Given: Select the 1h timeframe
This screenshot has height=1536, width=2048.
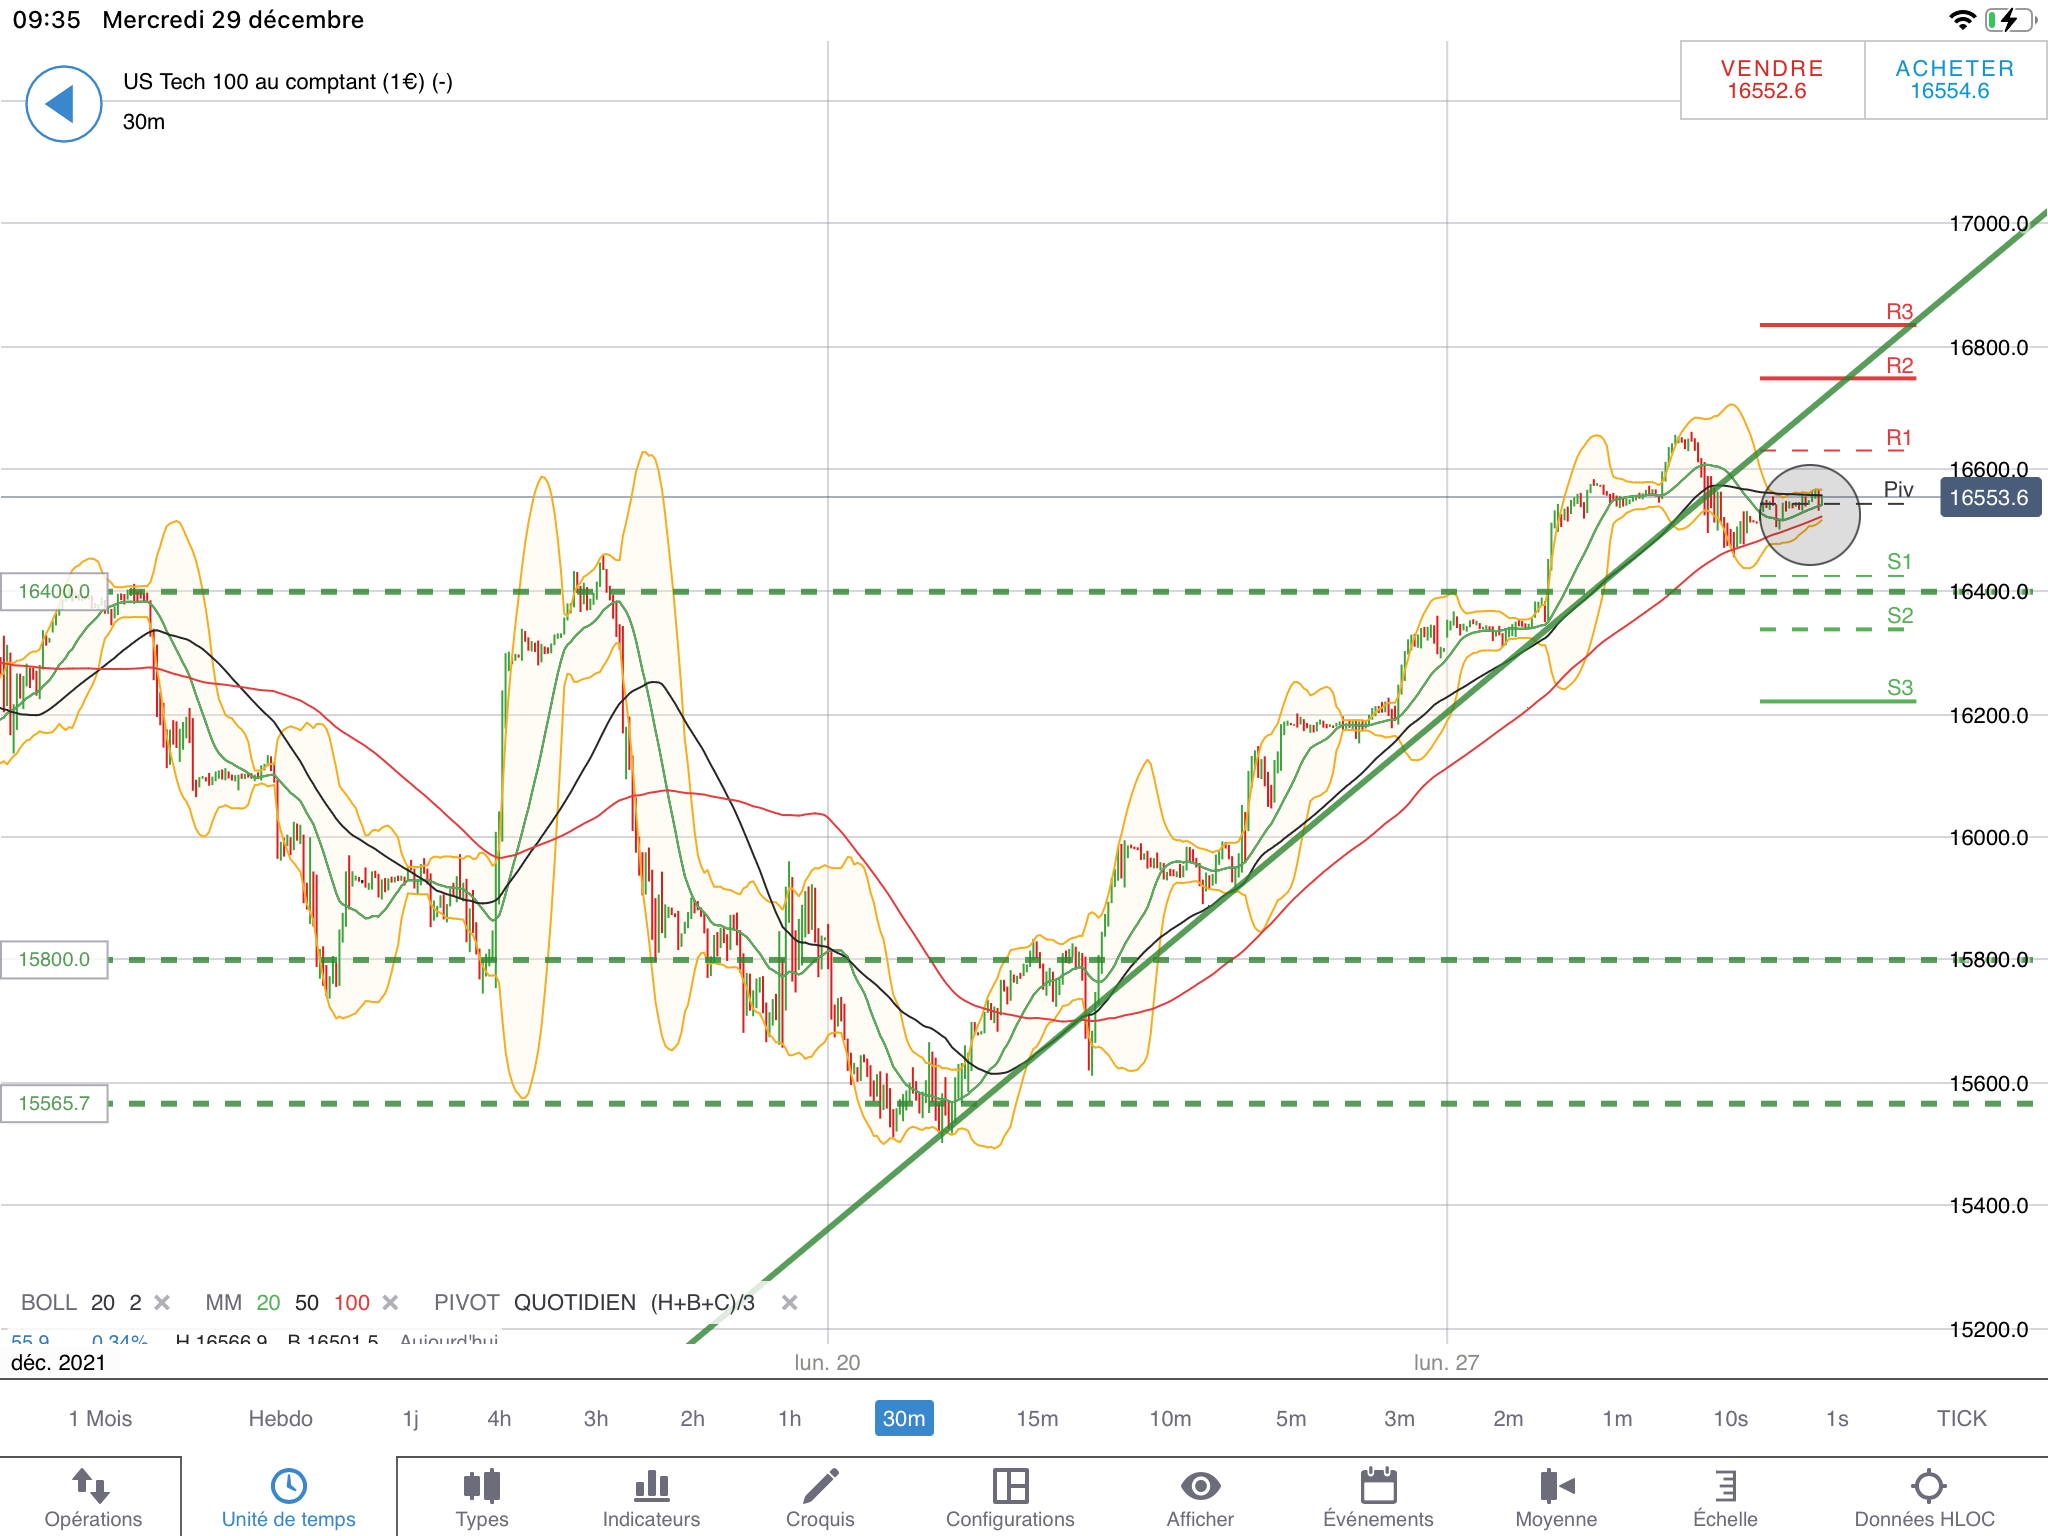Looking at the screenshot, I should (x=789, y=1418).
